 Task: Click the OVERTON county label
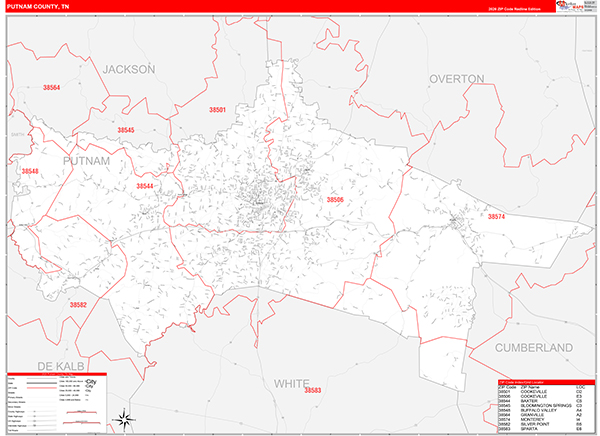(457, 79)
